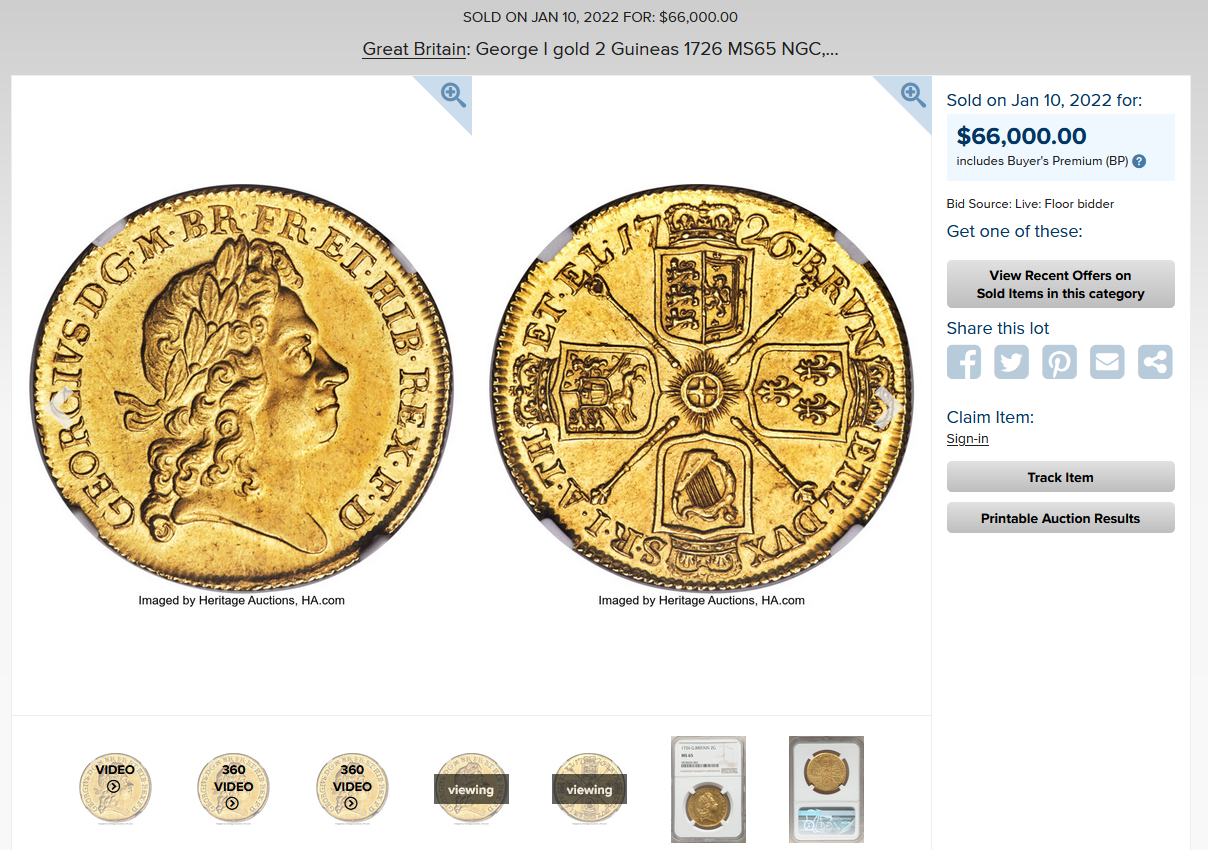Follow the Sign-in link
This screenshot has width=1208, height=850.
click(x=968, y=439)
